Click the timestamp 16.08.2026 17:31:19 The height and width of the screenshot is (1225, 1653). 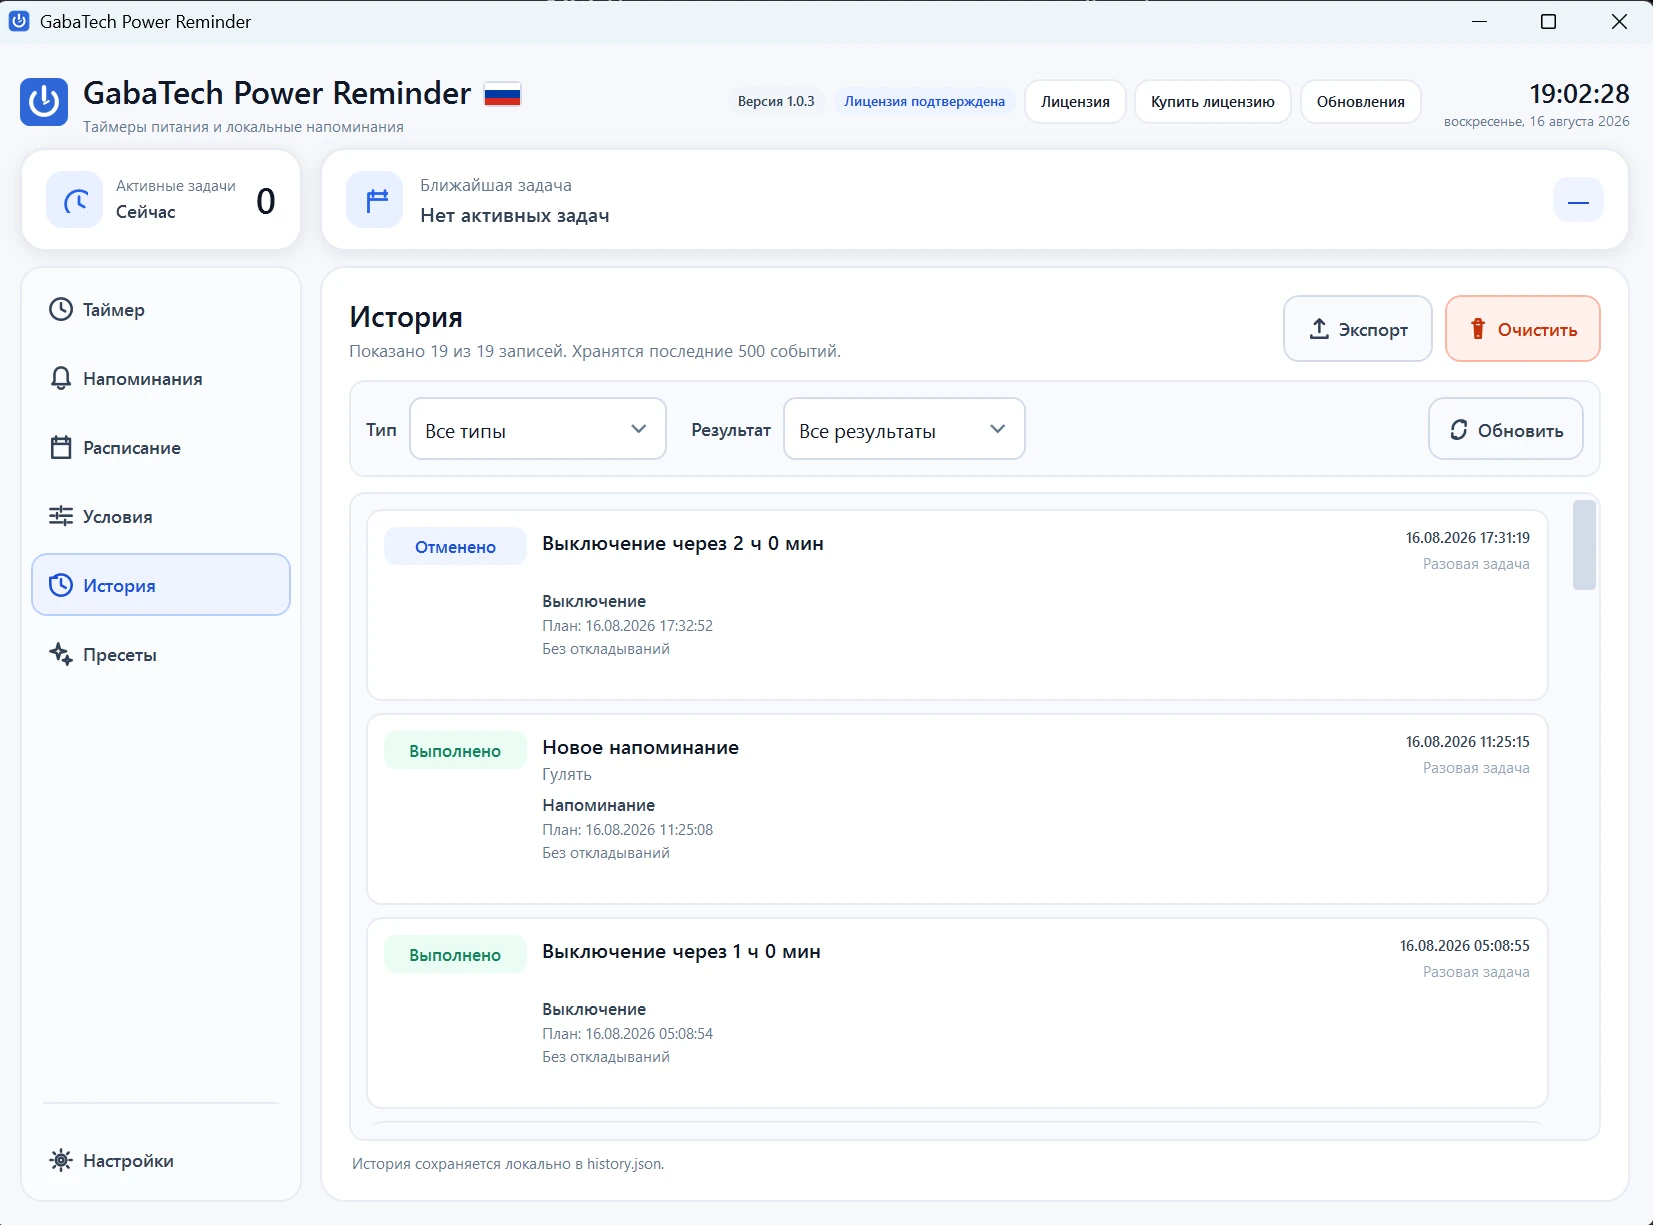point(1467,537)
